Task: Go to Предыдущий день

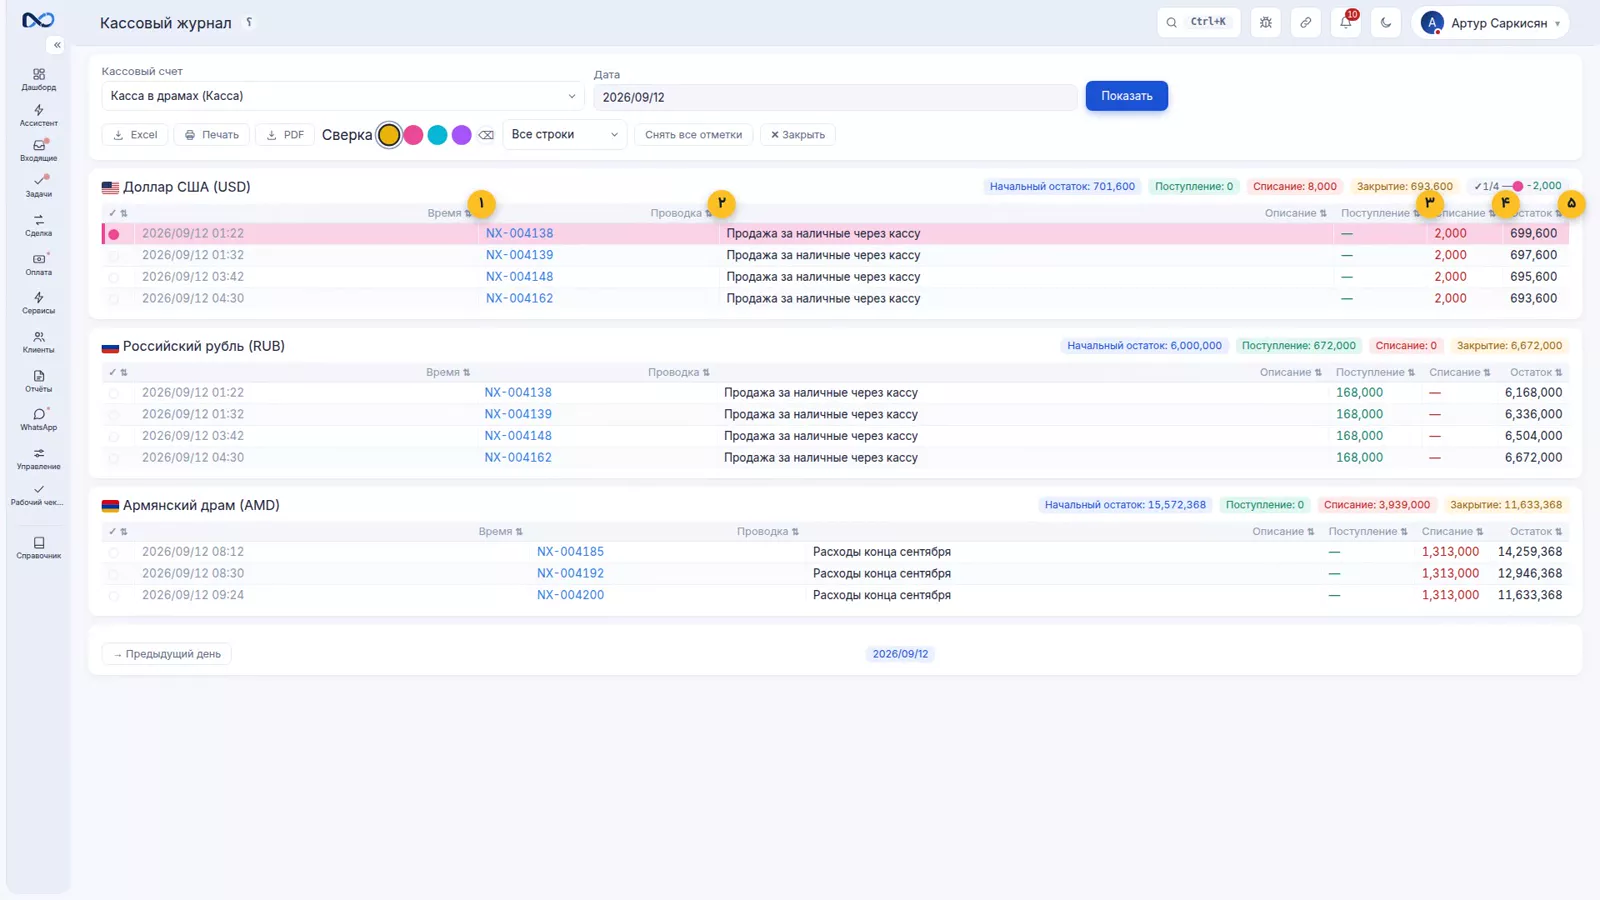Action: (x=167, y=654)
